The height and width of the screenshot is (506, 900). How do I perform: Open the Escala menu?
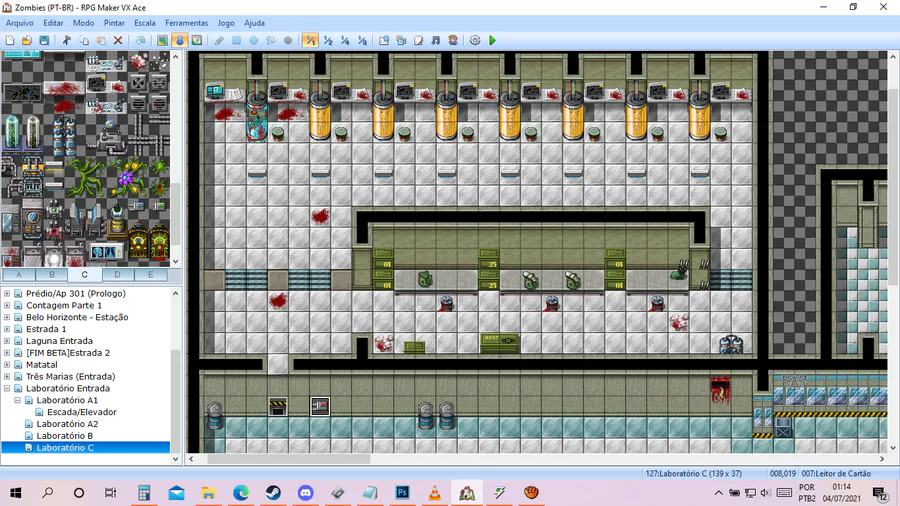coord(145,23)
